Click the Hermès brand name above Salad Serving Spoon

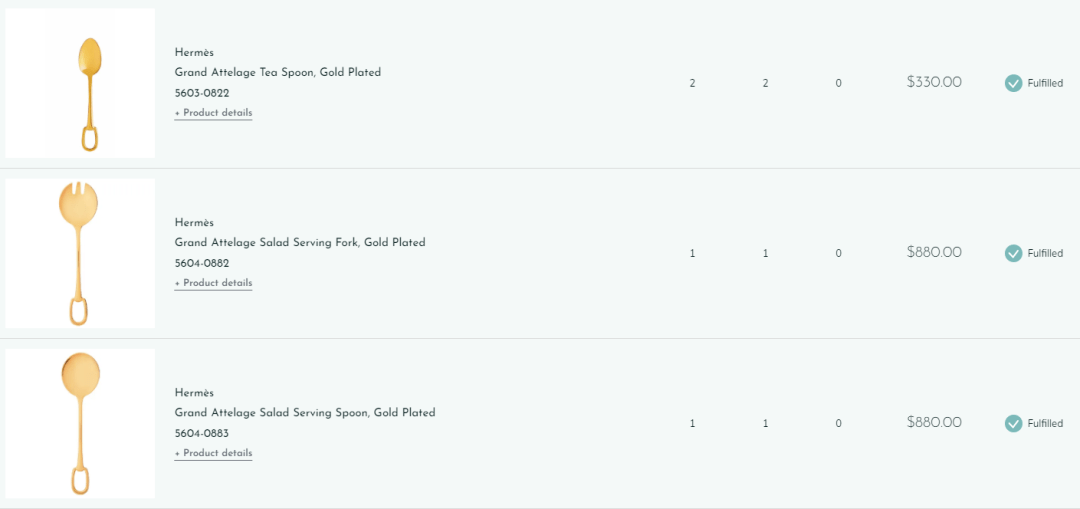tap(194, 392)
